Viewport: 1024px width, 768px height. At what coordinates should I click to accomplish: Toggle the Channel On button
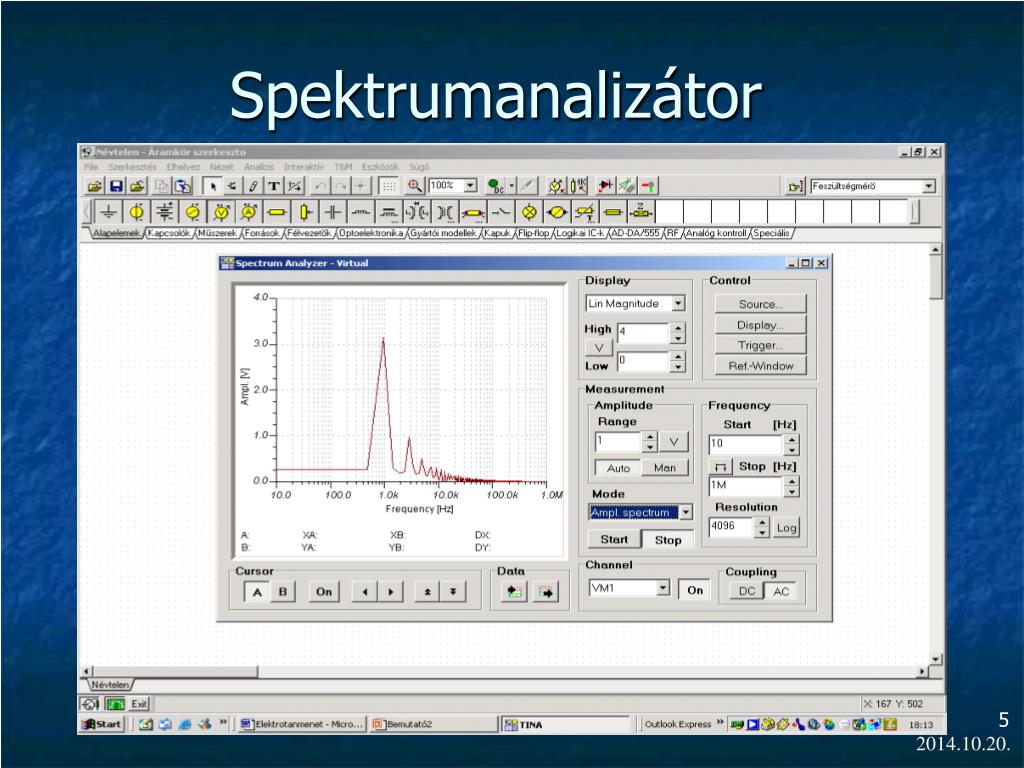(695, 590)
